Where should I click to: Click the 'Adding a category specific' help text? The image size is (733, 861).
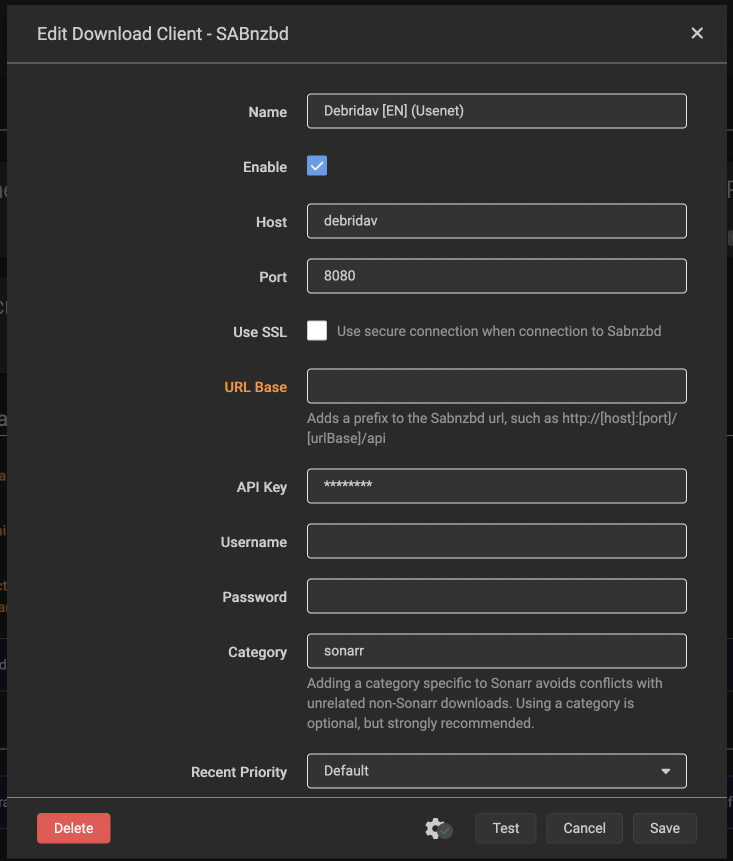pyautogui.click(x=485, y=703)
